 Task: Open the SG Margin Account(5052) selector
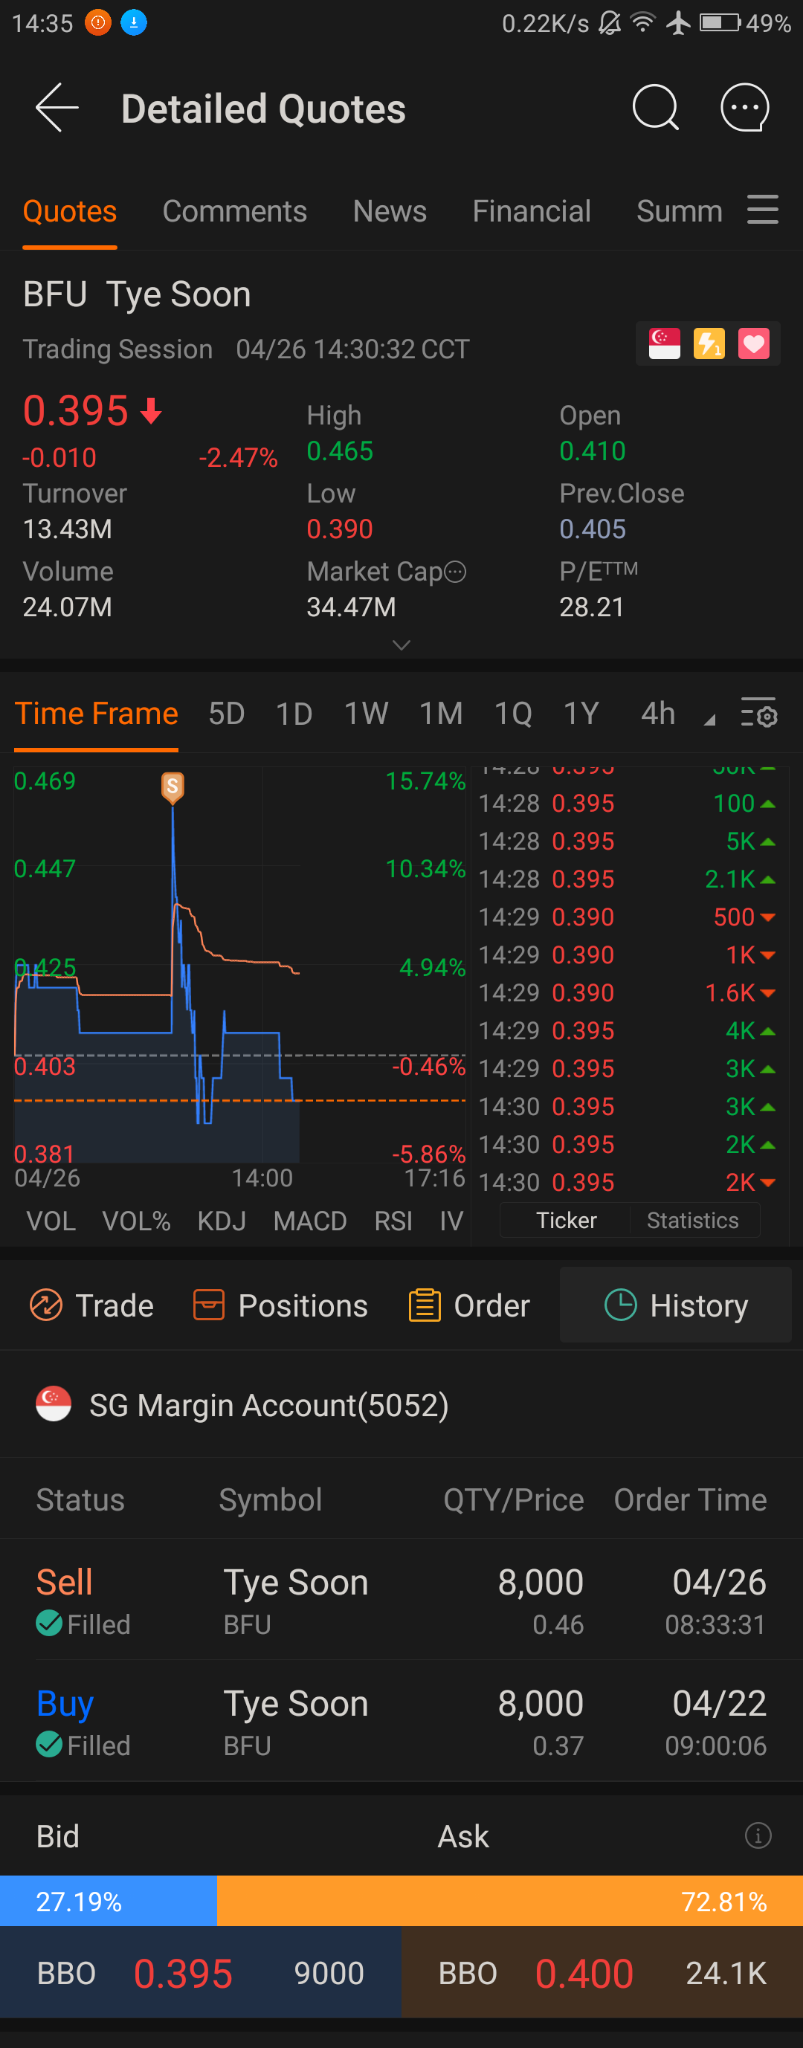(x=401, y=1404)
